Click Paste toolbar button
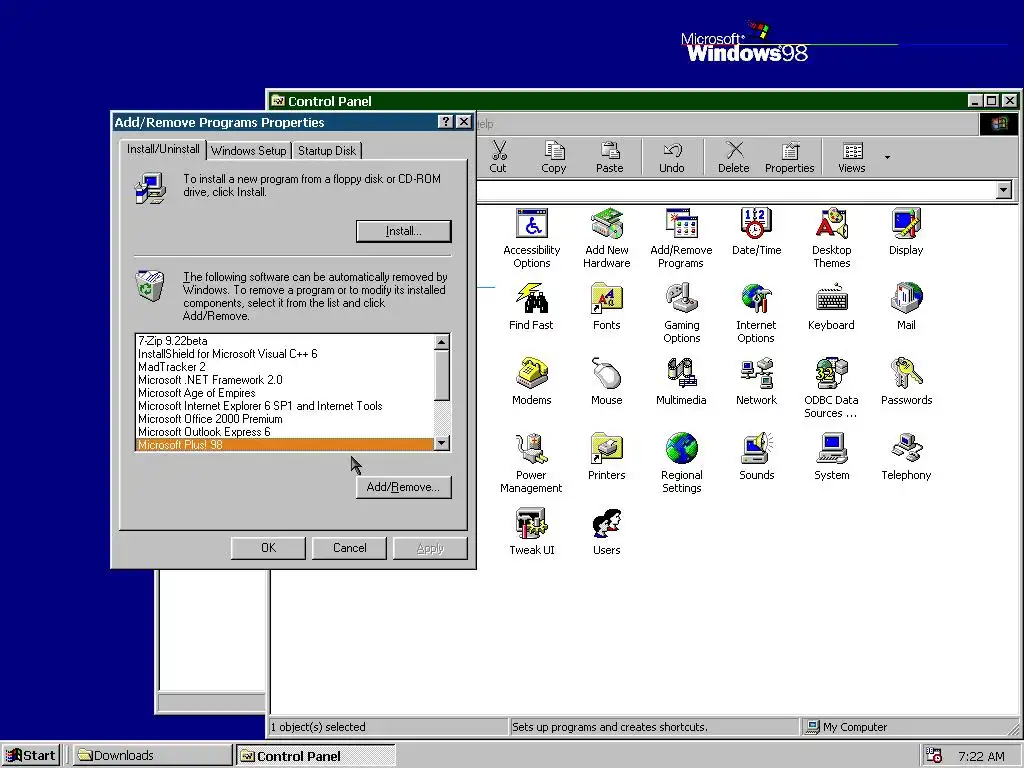Viewport: 1024px width, 768px height. click(609, 157)
